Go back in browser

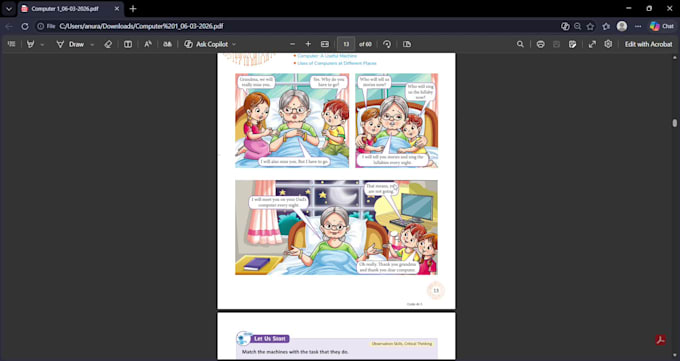click(9, 26)
